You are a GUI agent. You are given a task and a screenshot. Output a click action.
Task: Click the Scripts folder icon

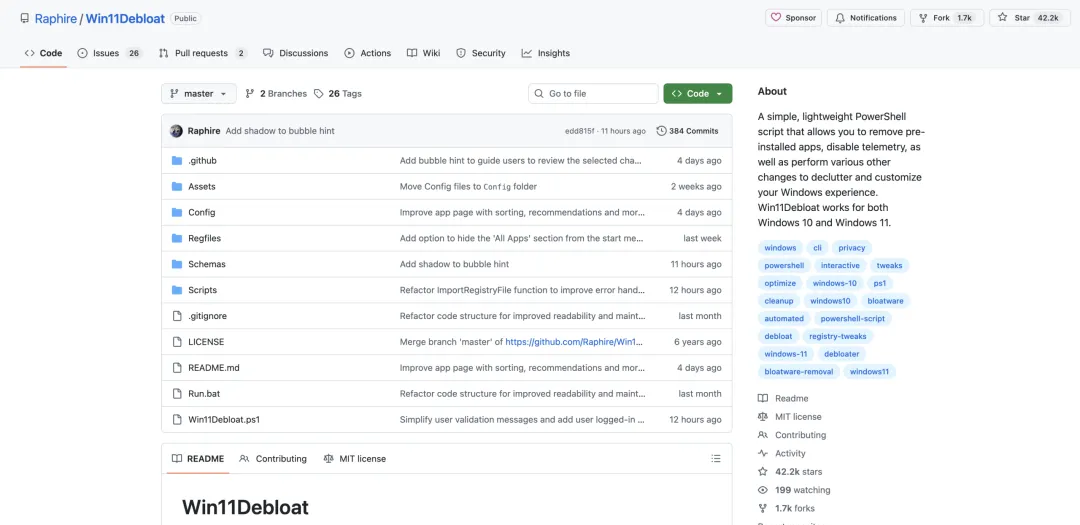tap(176, 290)
